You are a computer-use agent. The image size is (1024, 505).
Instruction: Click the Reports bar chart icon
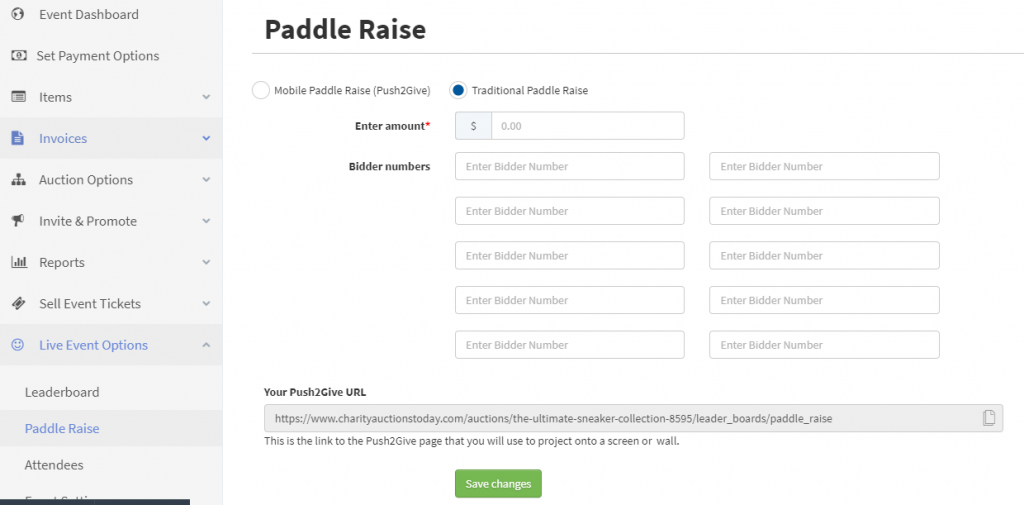(x=19, y=262)
